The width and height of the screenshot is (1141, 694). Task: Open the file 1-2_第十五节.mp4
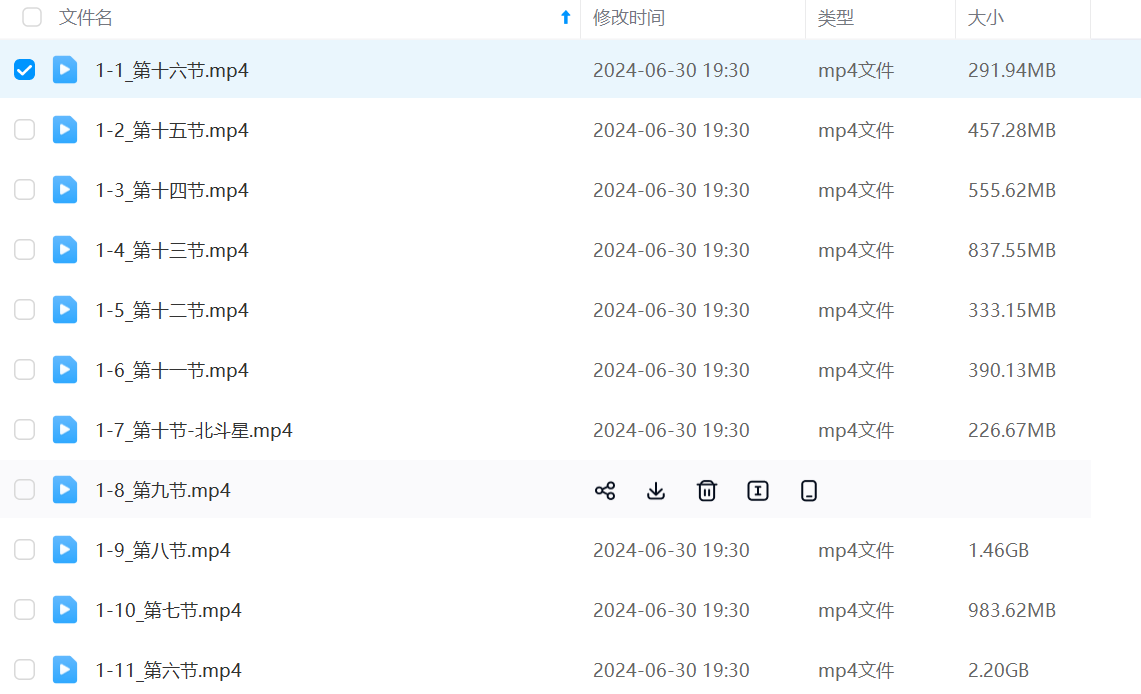coord(172,130)
